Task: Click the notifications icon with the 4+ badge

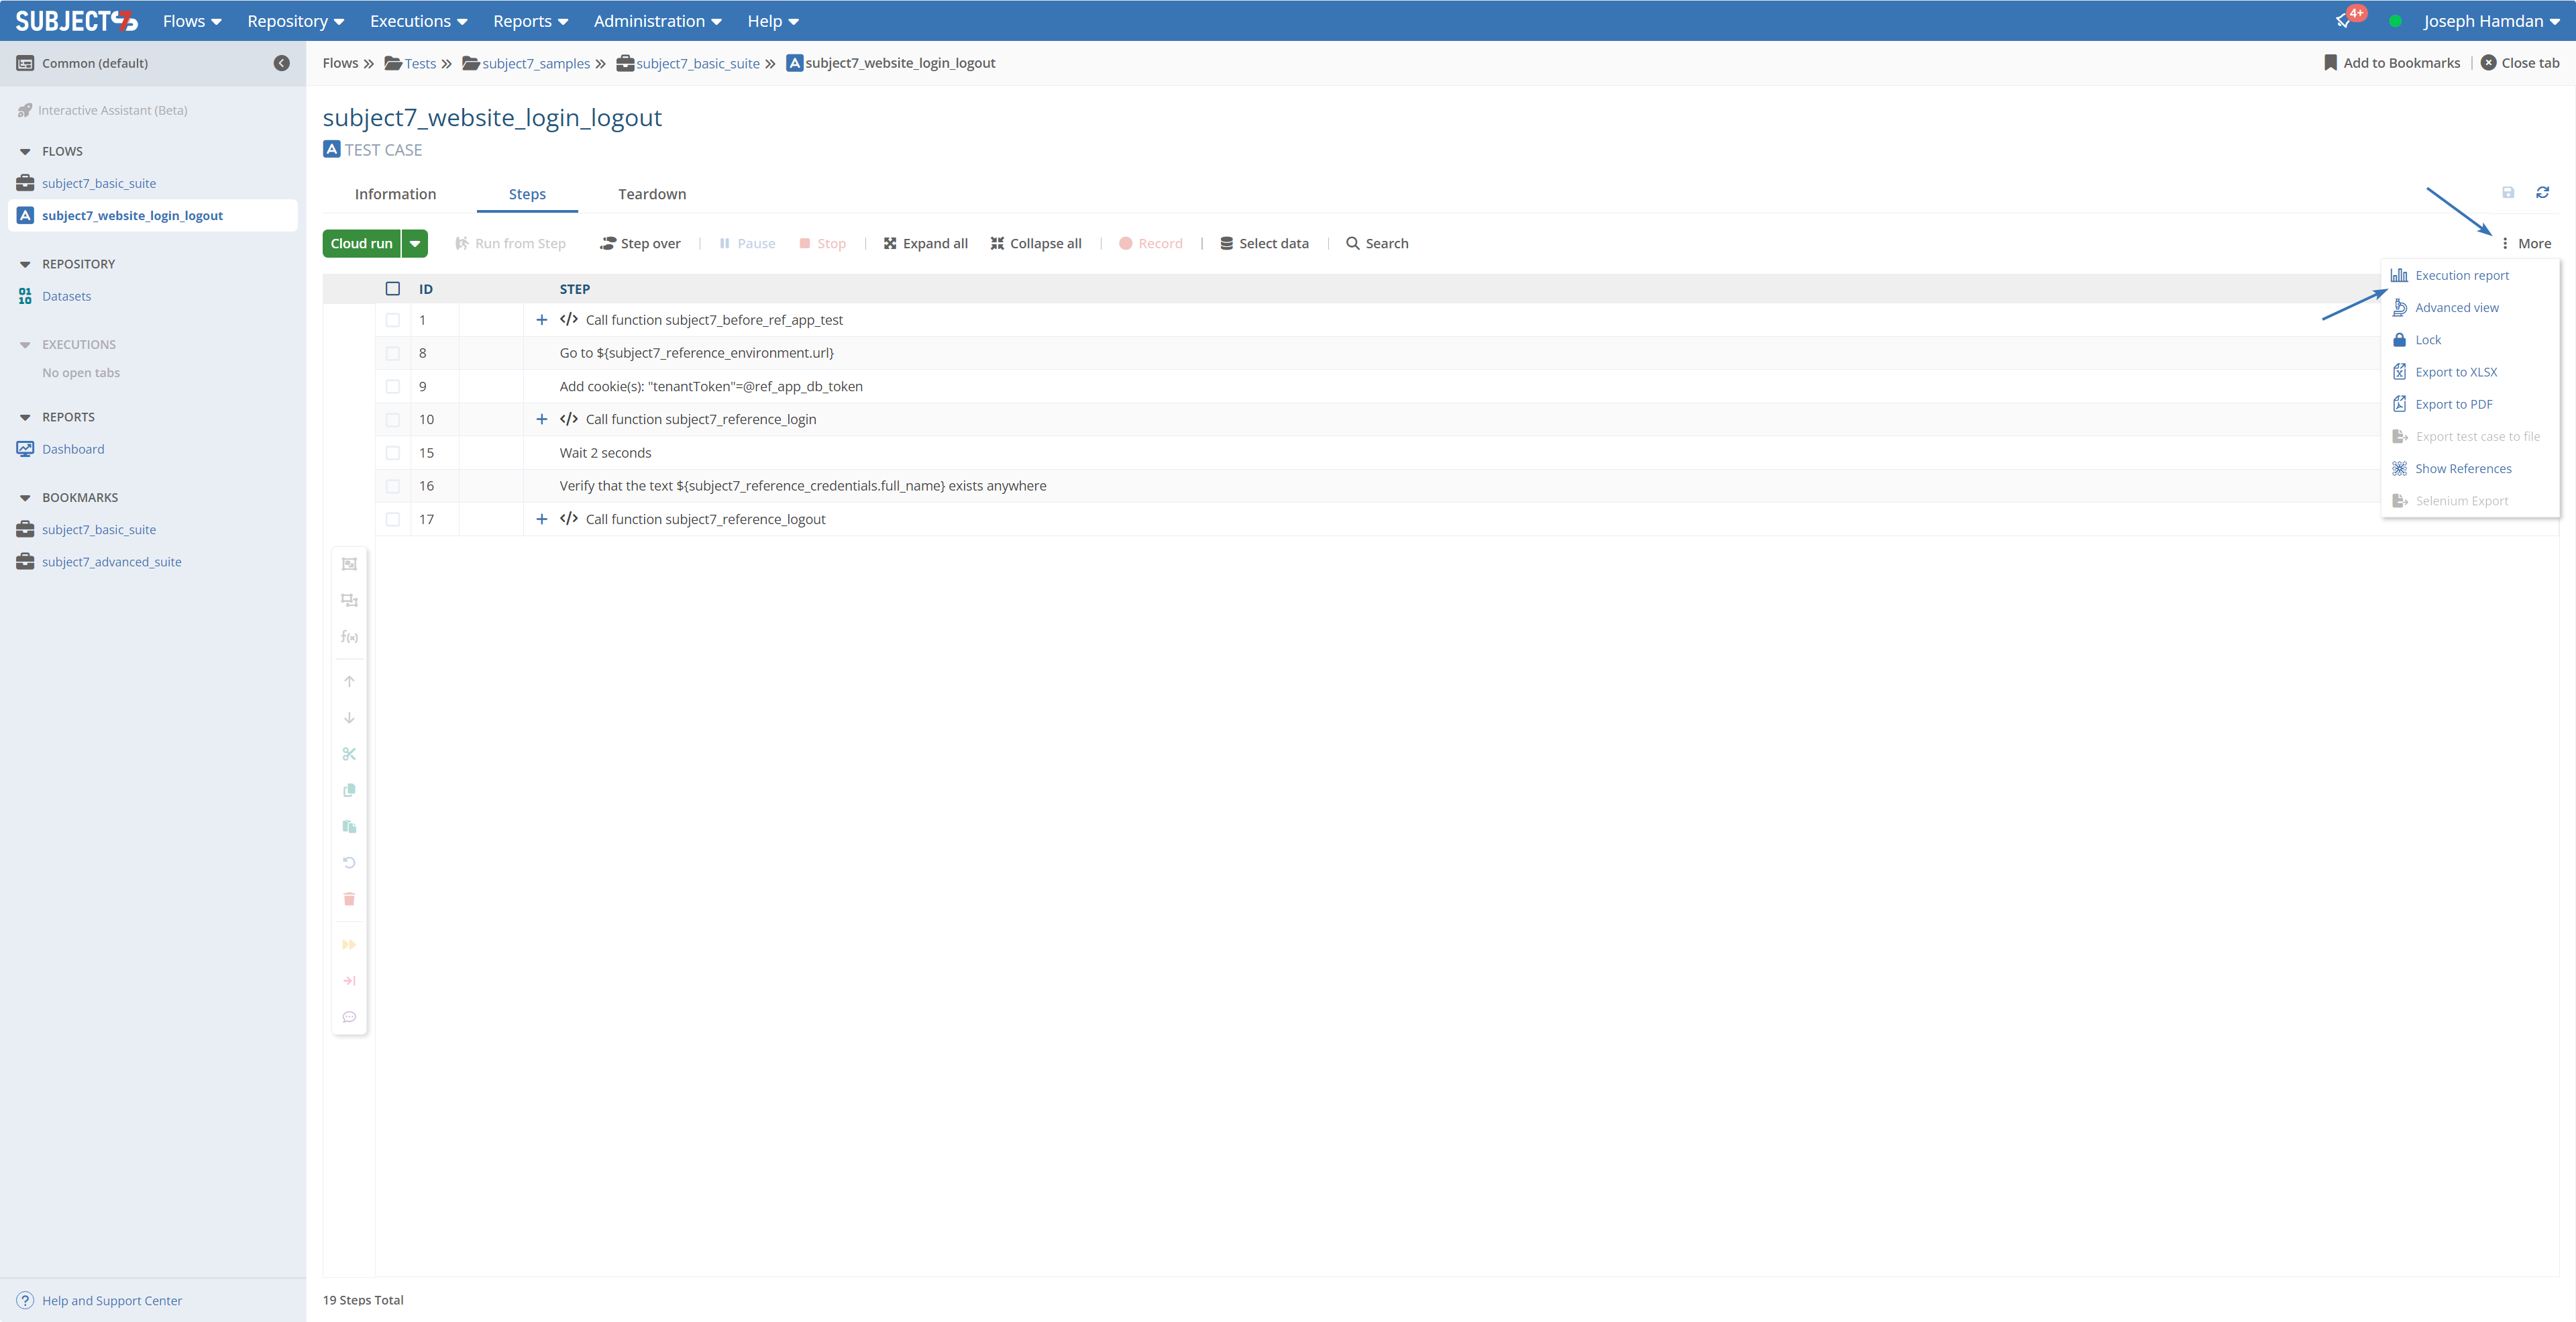Action: (2343, 21)
